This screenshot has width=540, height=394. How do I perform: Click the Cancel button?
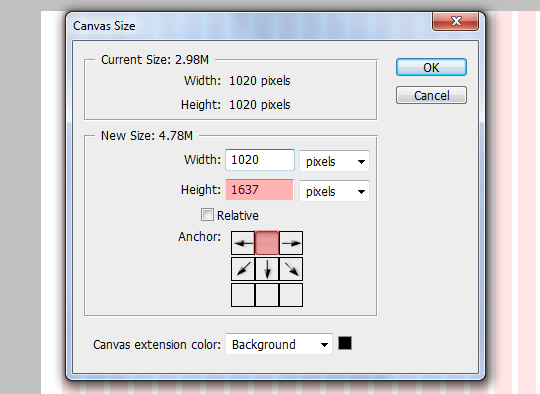coord(431,95)
